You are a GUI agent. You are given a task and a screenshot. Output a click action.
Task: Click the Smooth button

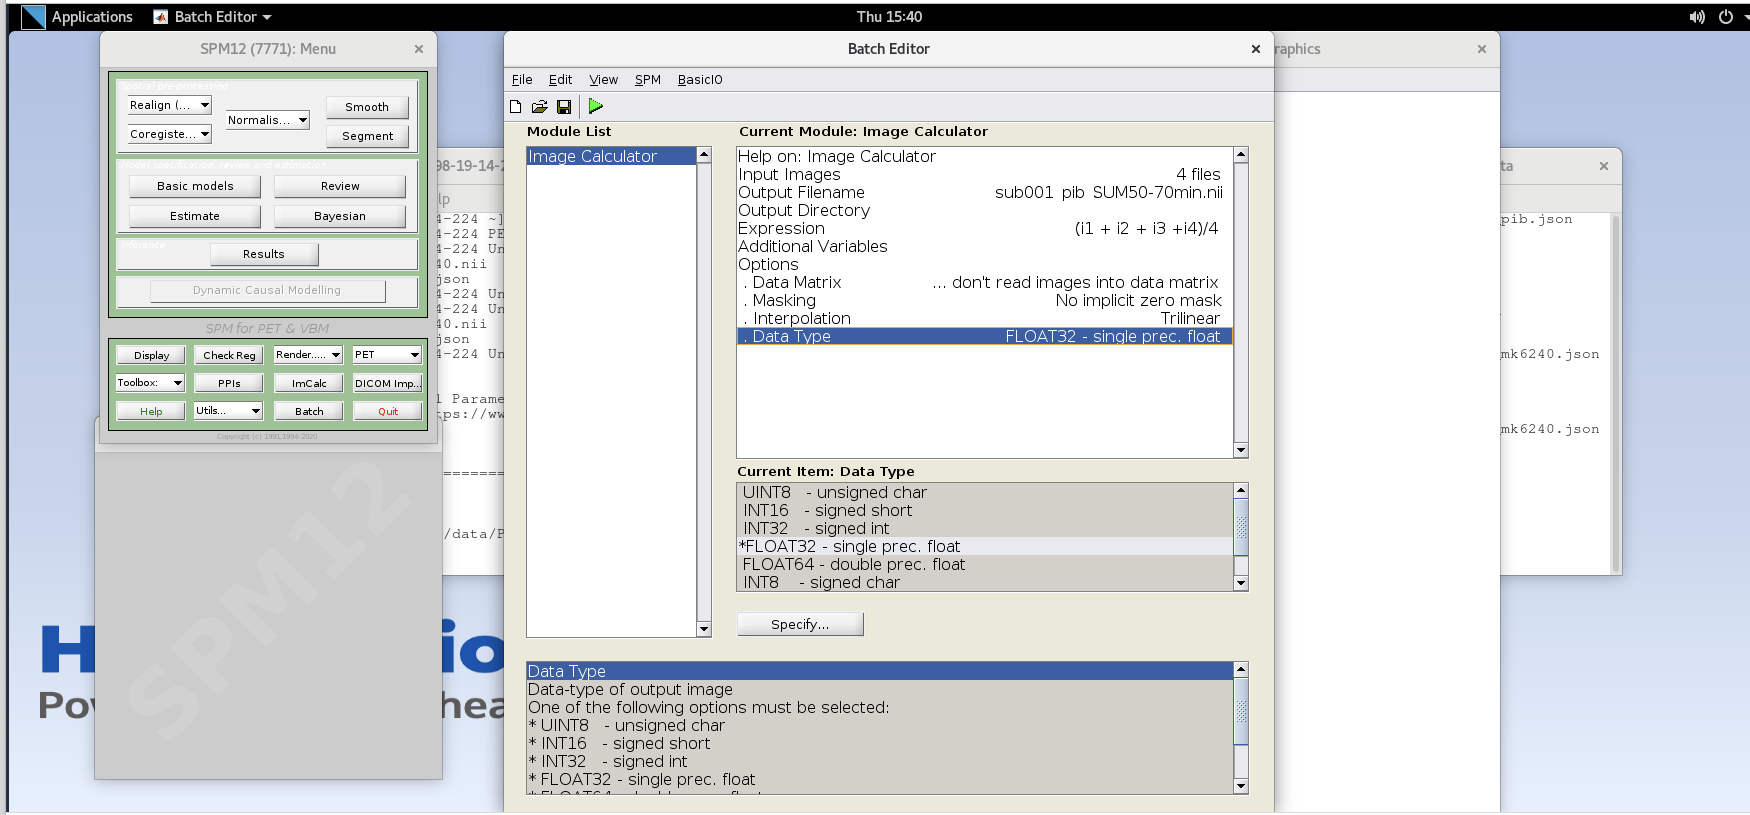pyautogui.click(x=367, y=107)
